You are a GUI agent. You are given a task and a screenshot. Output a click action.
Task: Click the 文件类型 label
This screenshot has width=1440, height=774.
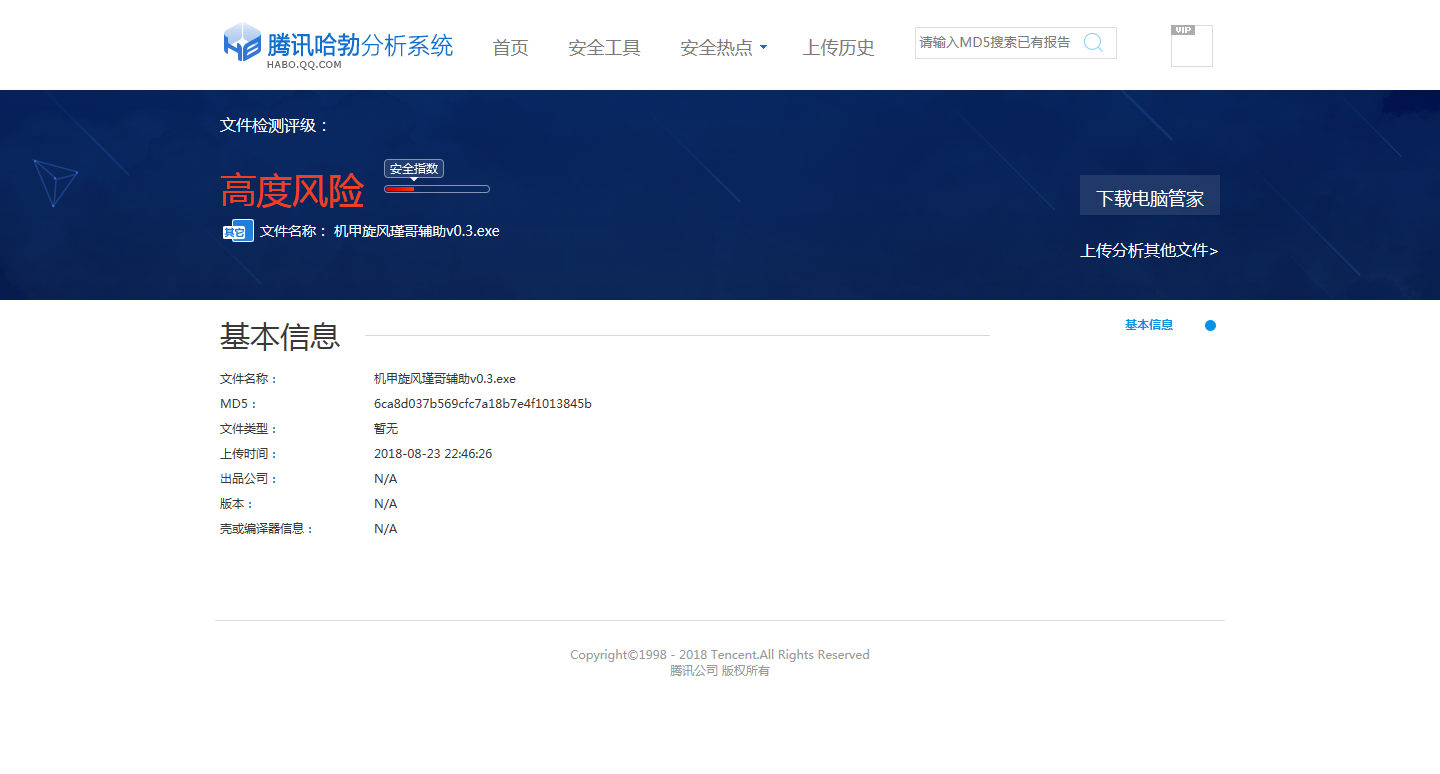point(249,429)
